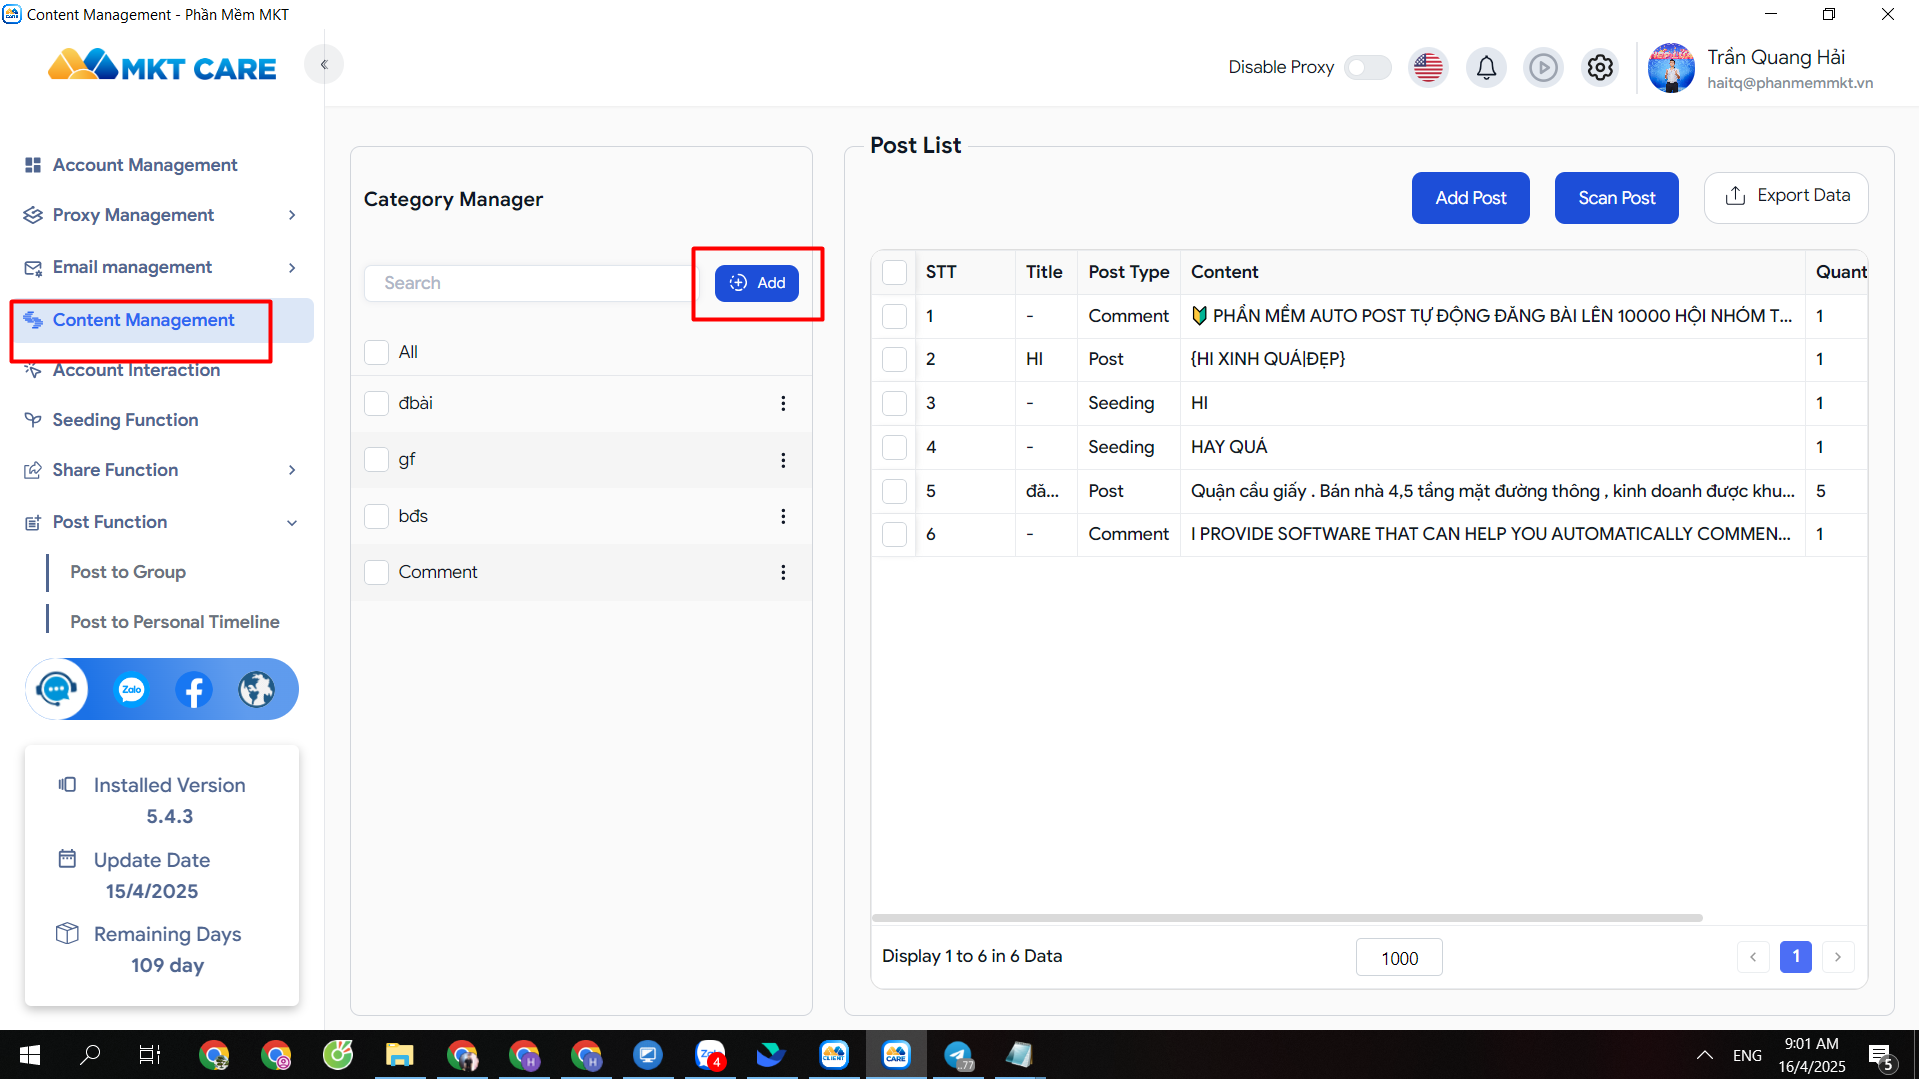Check the checkbox for post row 2
This screenshot has width=1919, height=1079.
pyautogui.click(x=894, y=359)
